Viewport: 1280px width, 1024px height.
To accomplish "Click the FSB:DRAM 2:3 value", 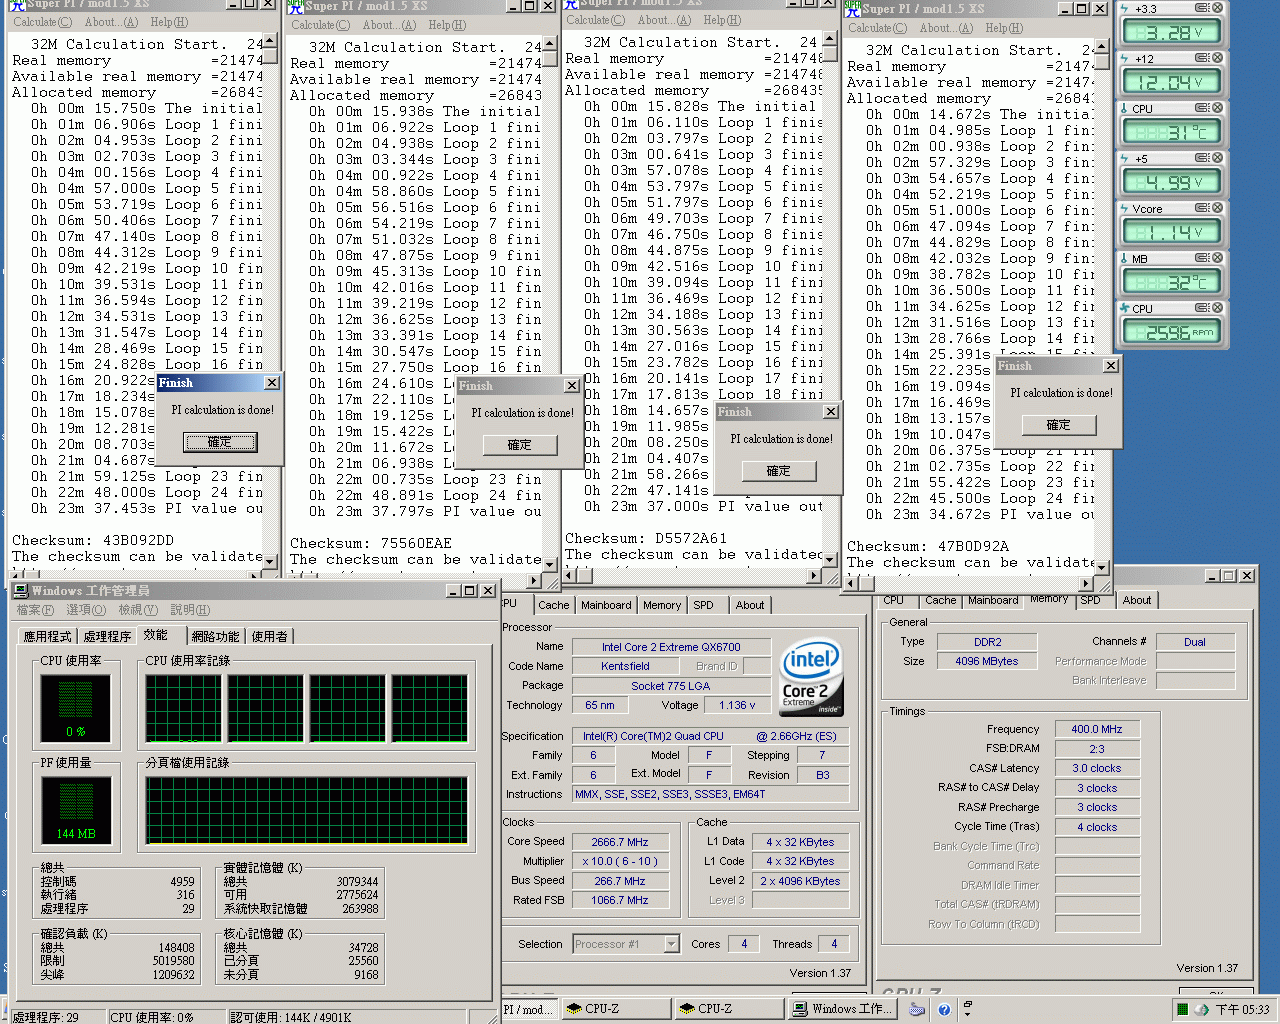I will coord(1097,749).
